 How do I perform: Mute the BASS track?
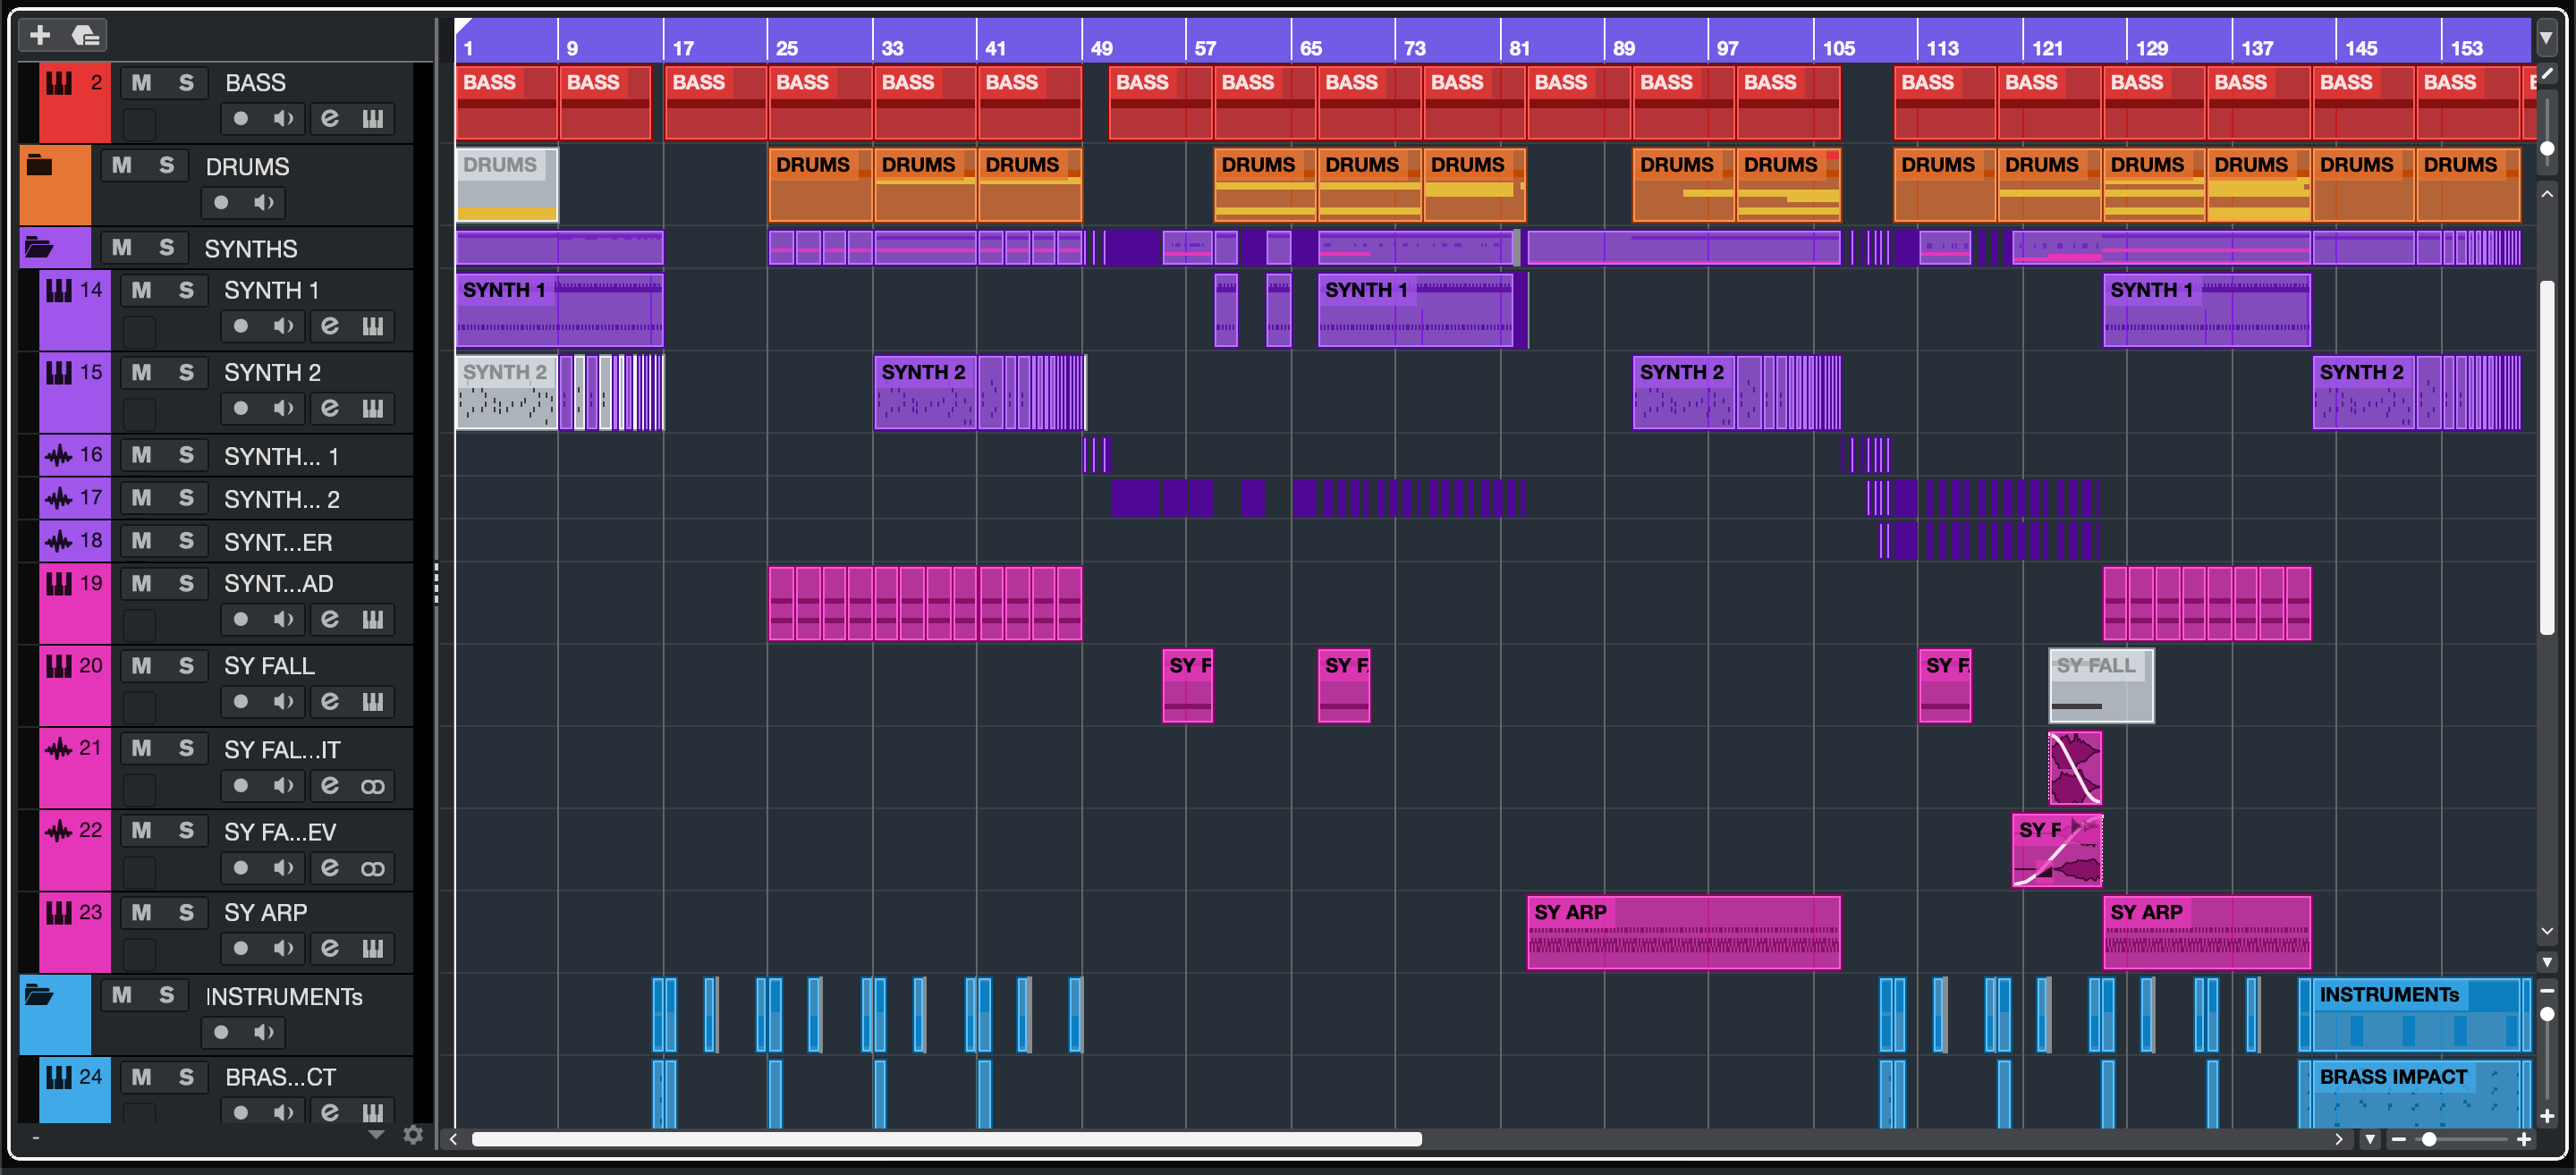point(142,83)
